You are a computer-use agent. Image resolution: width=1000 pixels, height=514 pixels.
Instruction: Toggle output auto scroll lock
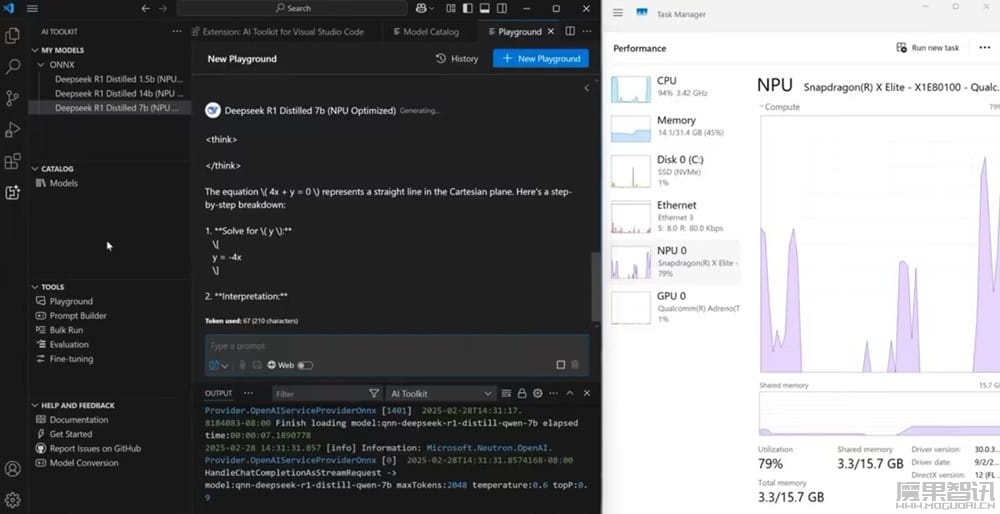click(522, 393)
